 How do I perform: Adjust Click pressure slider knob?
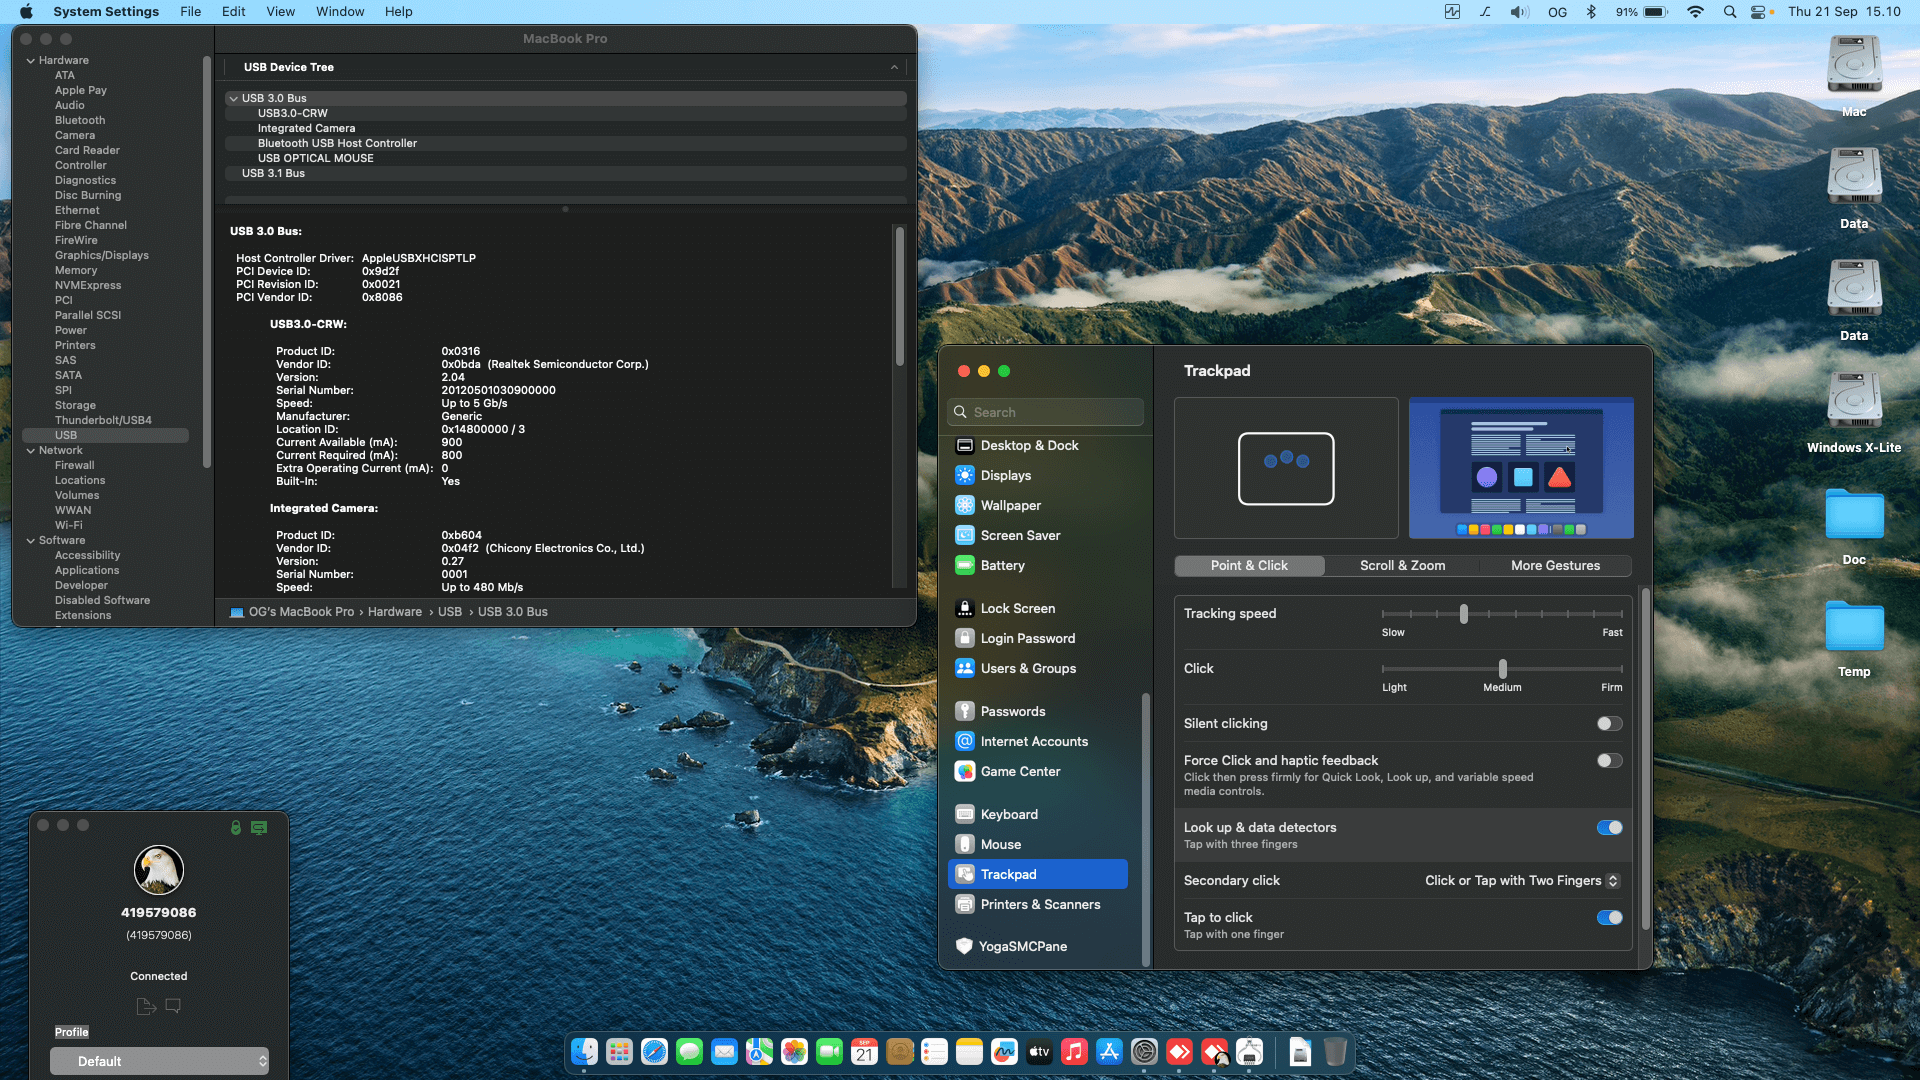click(1502, 669)
